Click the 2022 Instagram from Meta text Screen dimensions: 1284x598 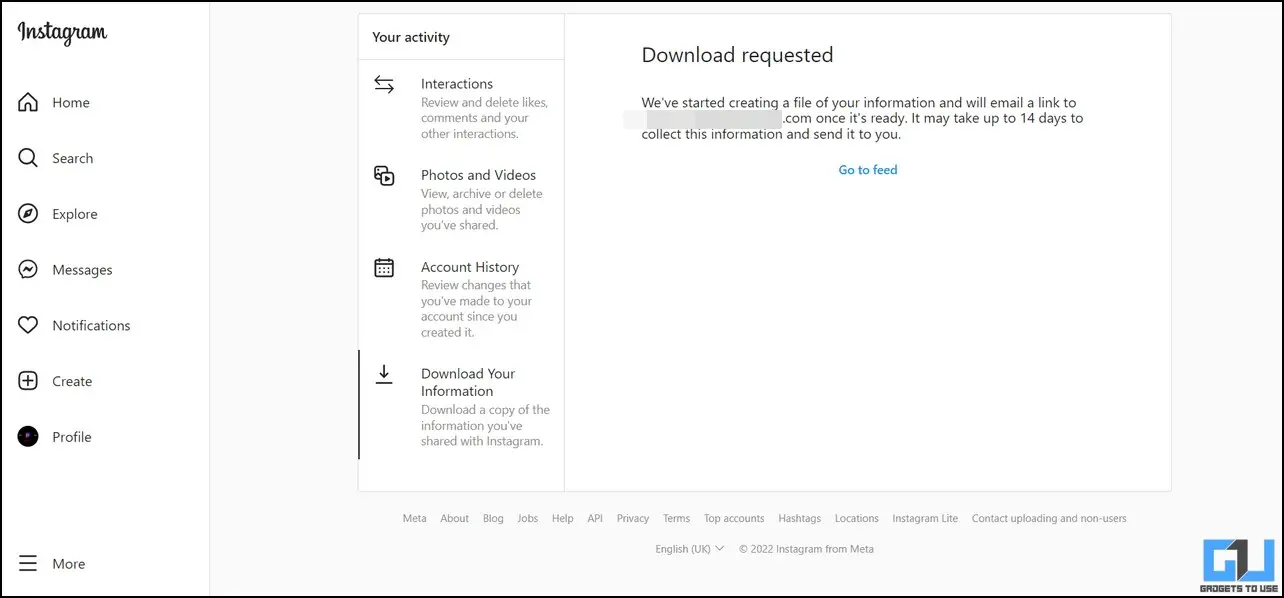pos(806,548)
